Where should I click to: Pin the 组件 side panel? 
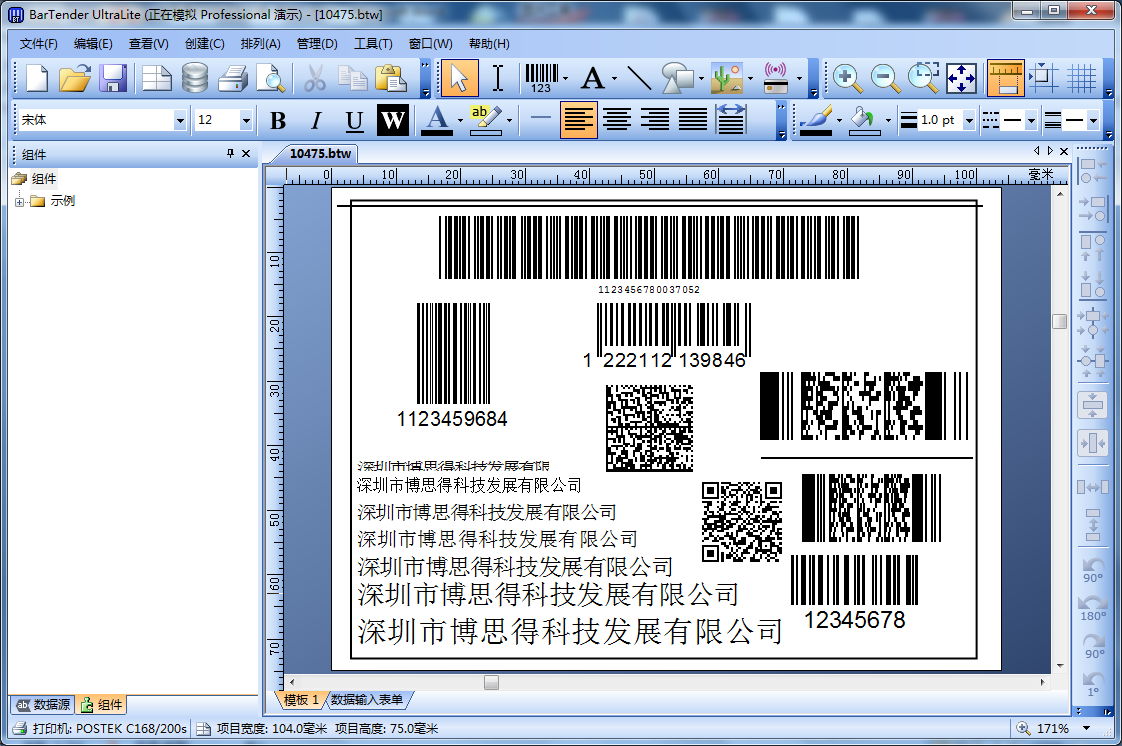(x=230, y=153)
